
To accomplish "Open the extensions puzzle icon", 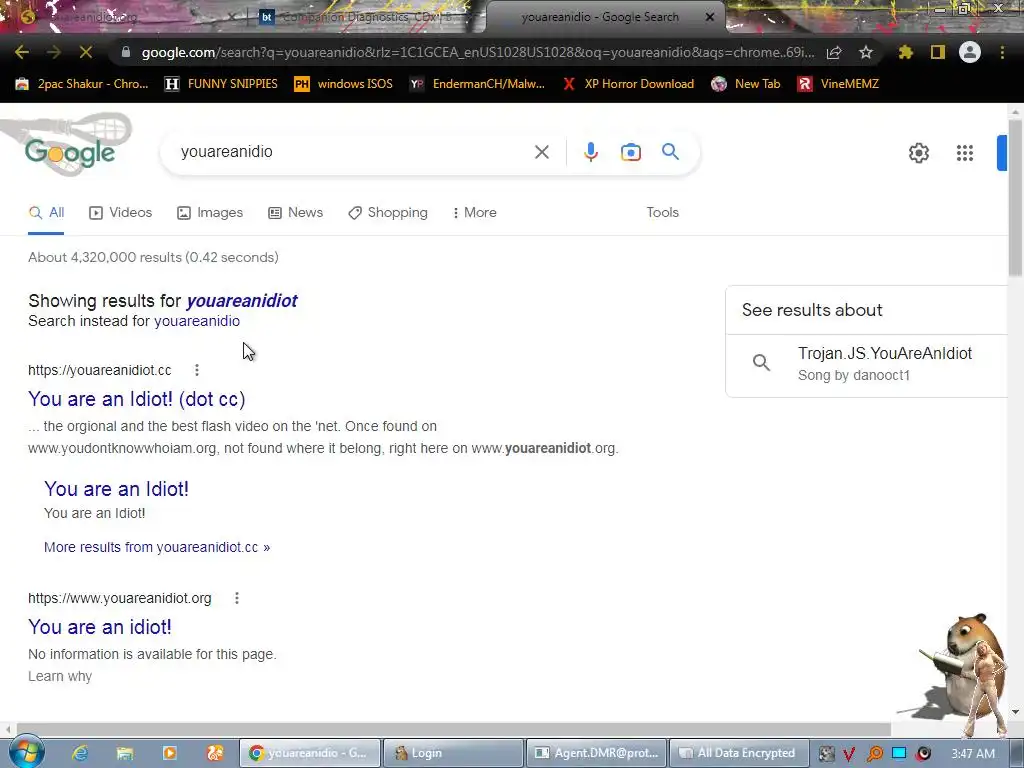I will pos(906,52).
